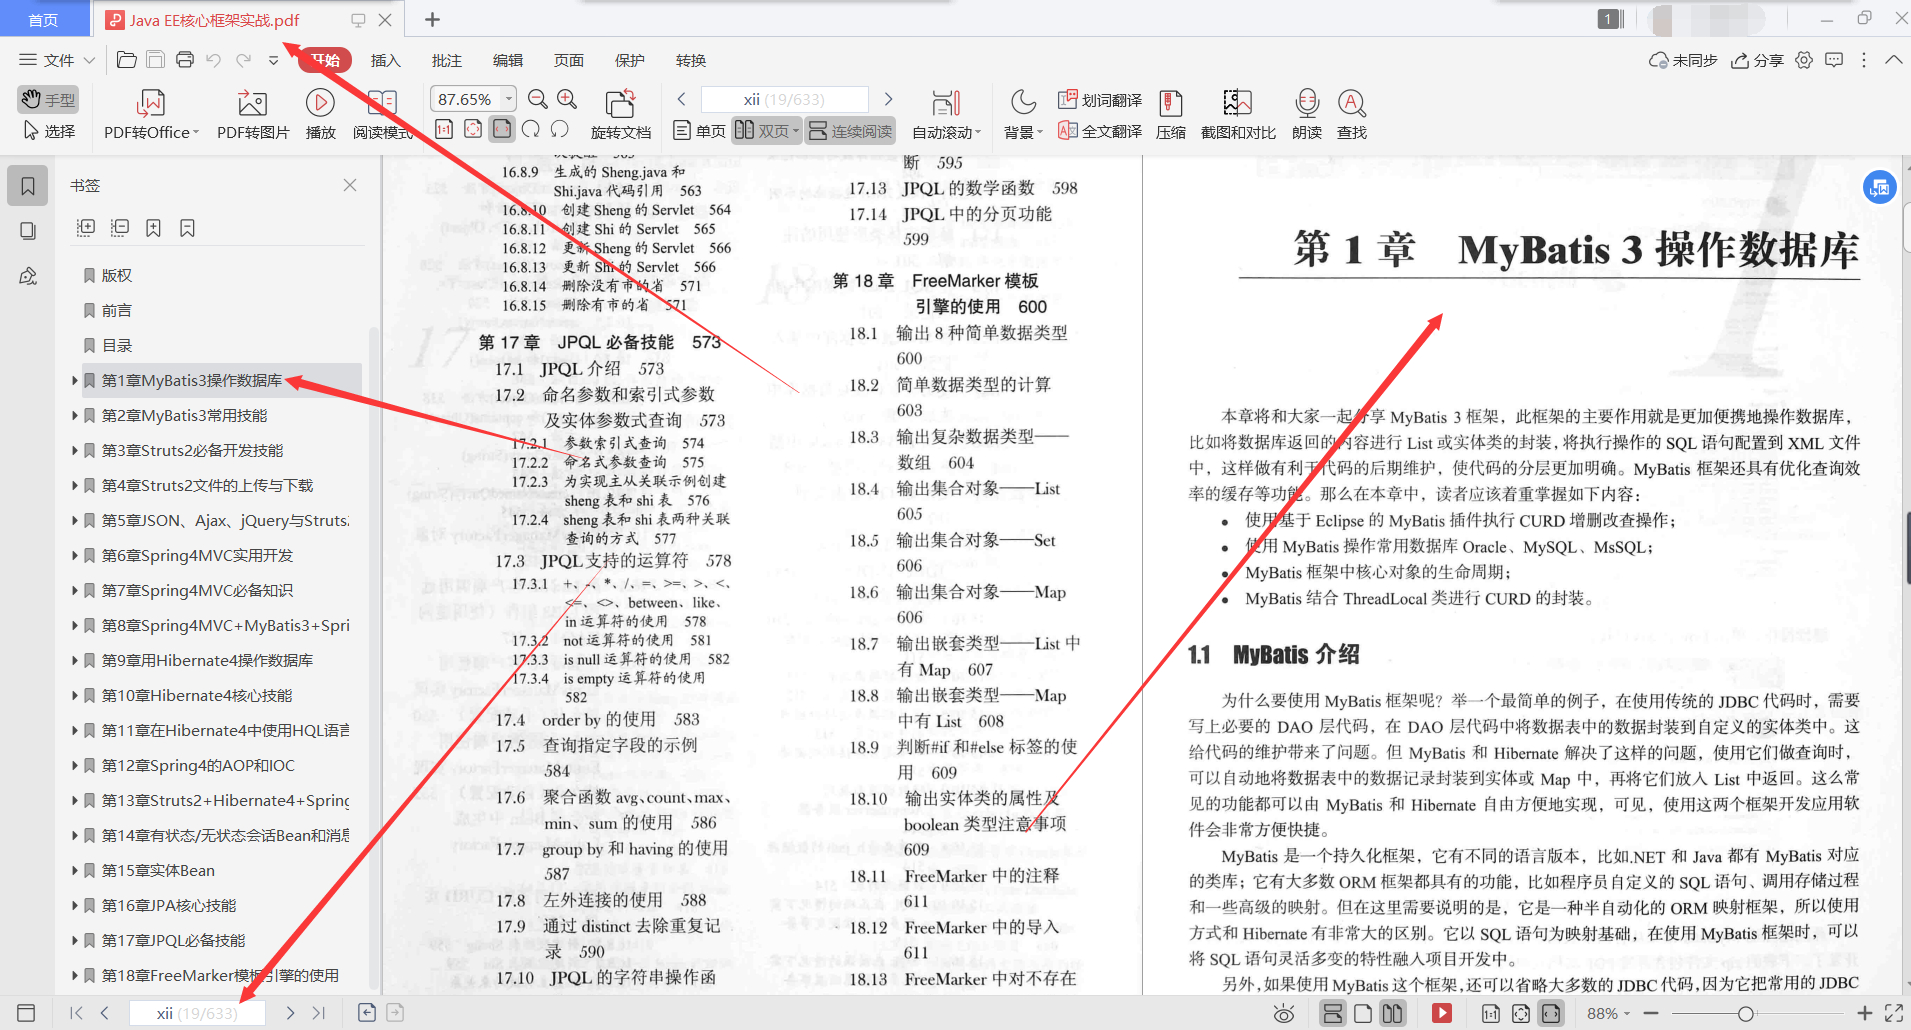This screenshot has width=1911, height=1030.
Task: Open the quick access customize dropdown arrow
Action: click(274, 60)
